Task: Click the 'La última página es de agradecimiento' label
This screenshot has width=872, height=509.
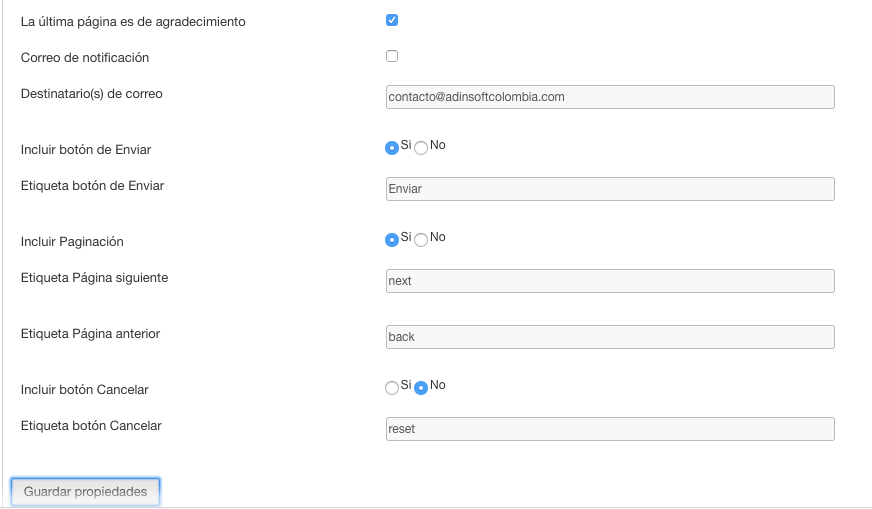Action: click(133, 22)
